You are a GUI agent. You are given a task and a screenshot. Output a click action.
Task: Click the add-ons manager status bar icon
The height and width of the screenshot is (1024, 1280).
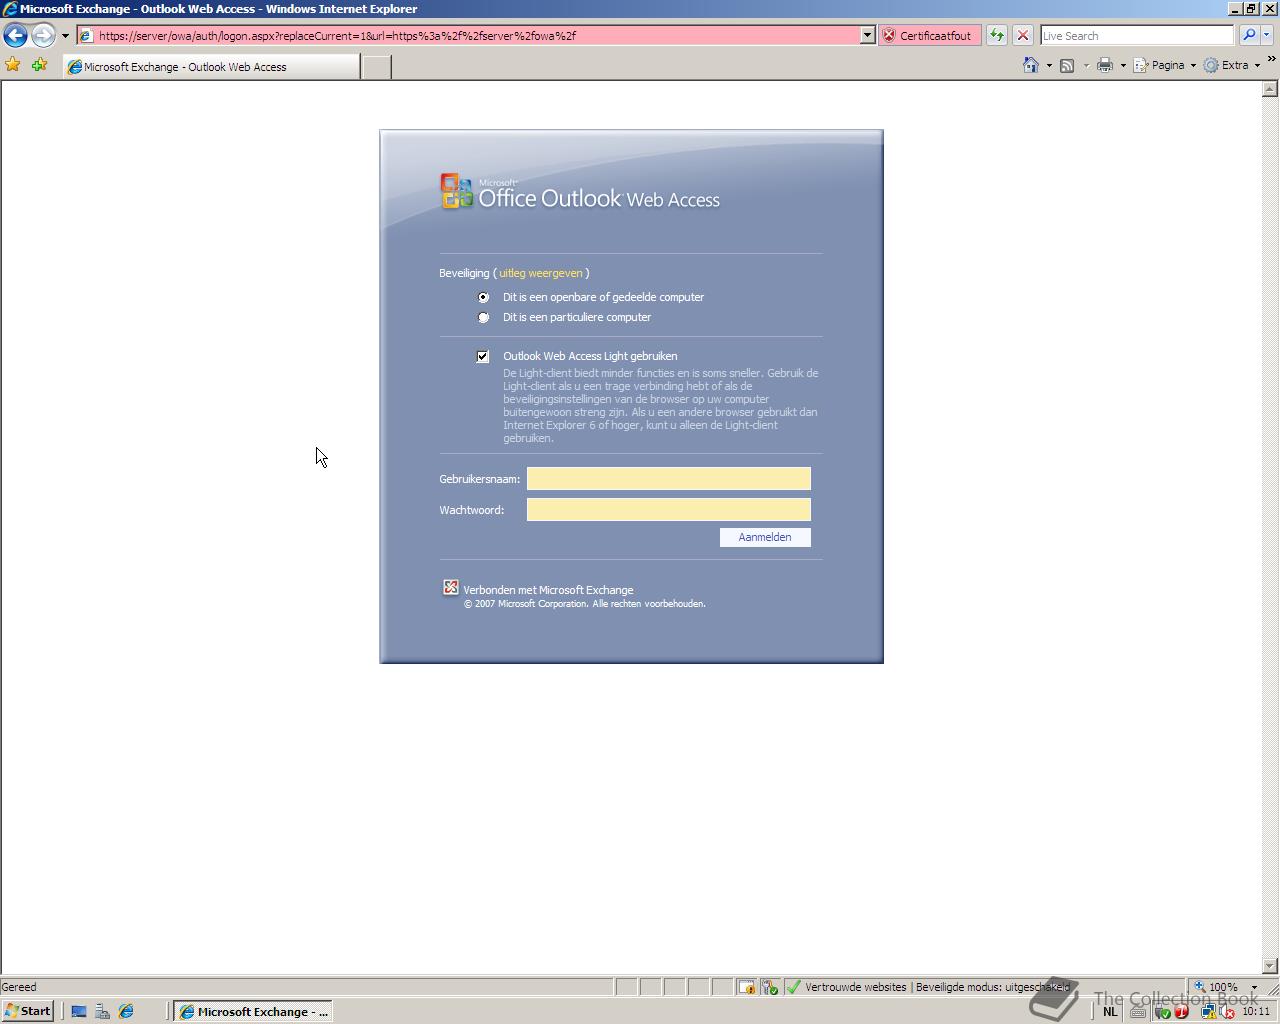click(769, 987)
